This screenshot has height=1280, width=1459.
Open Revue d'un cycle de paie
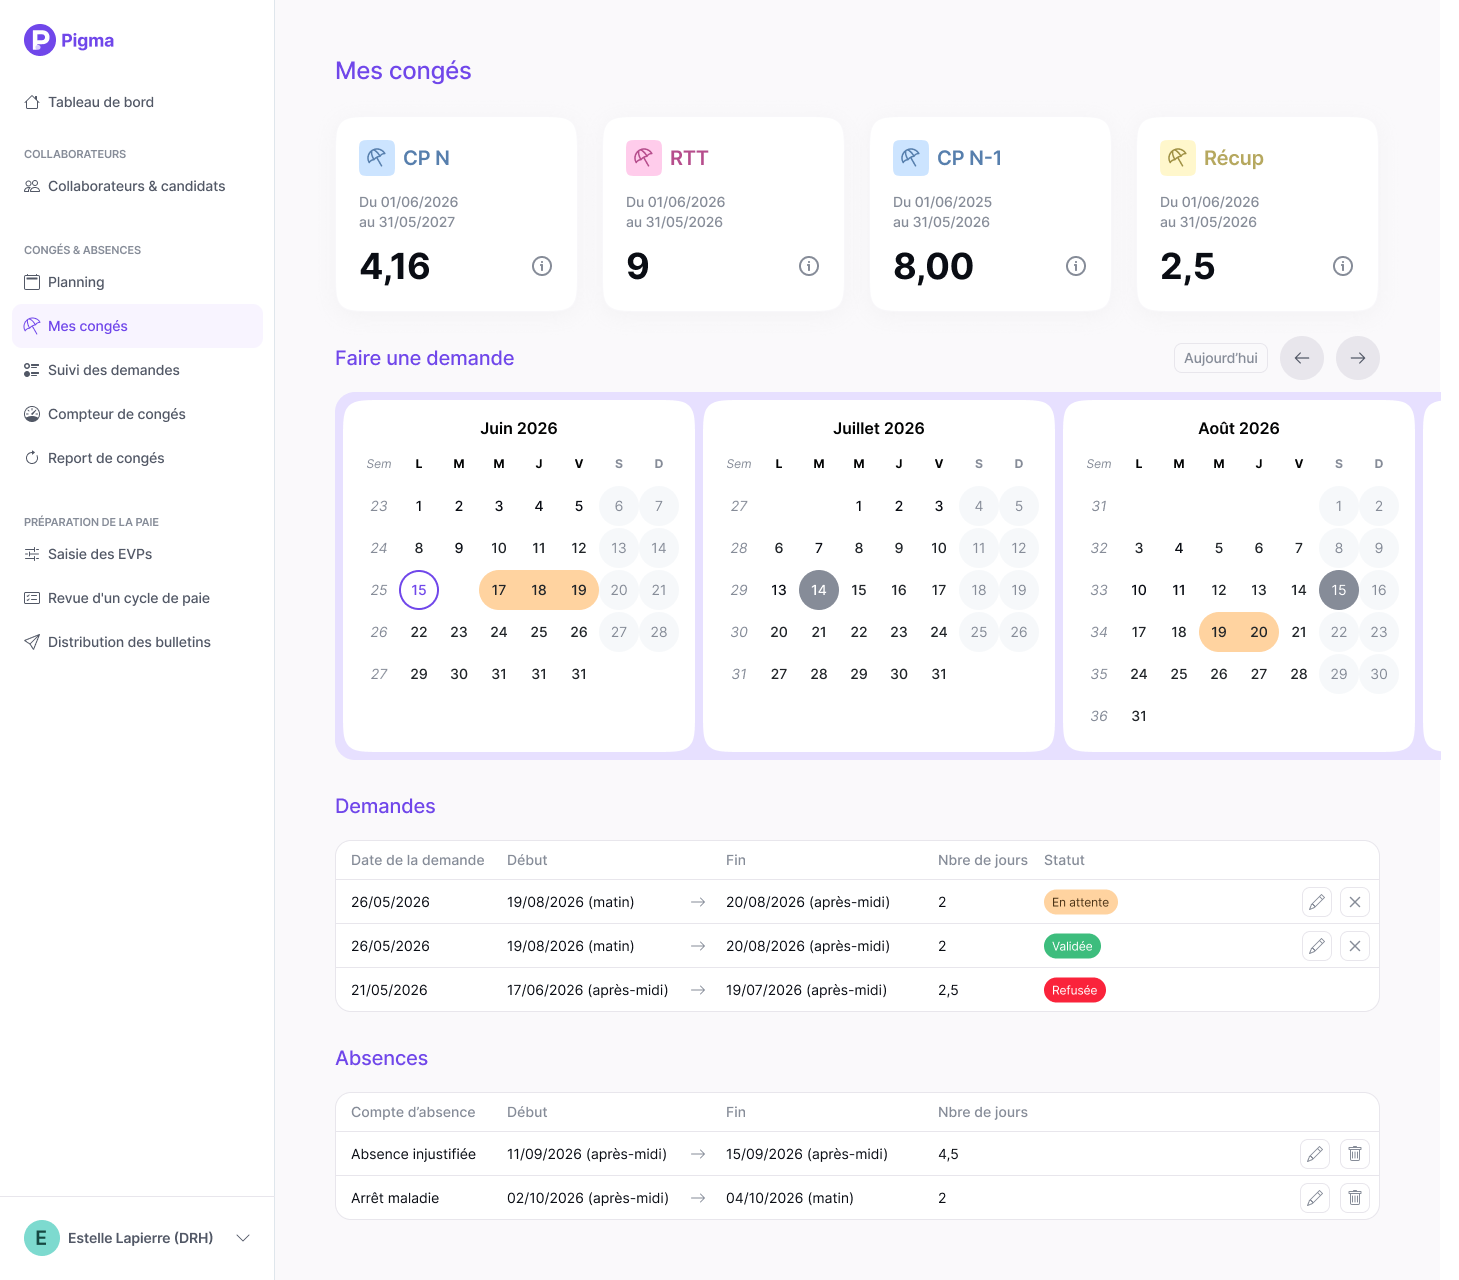[137, 598]
